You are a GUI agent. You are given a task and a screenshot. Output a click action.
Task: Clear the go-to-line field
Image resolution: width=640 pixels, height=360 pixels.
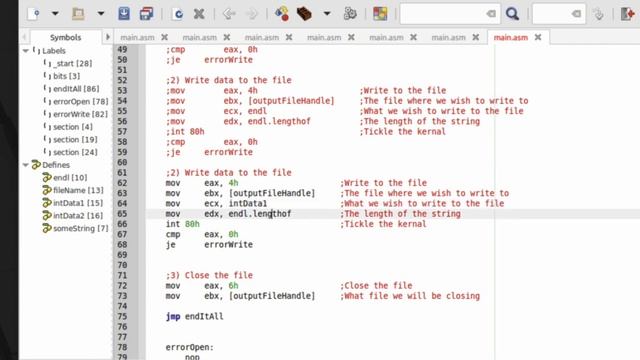click(x=576, y=14)
